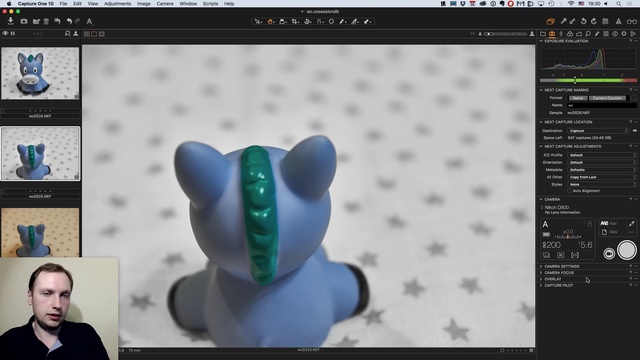Viewport: 640px width, 360px height.
Task: Open the ICC Profile dropdown
Action: point(602,155)
